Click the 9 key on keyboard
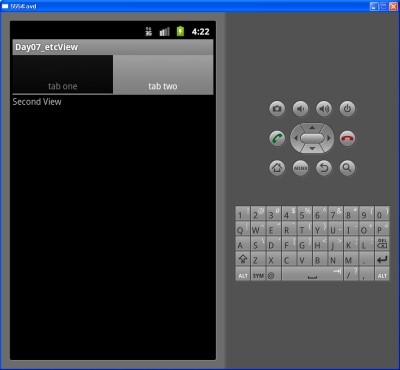 366,214
